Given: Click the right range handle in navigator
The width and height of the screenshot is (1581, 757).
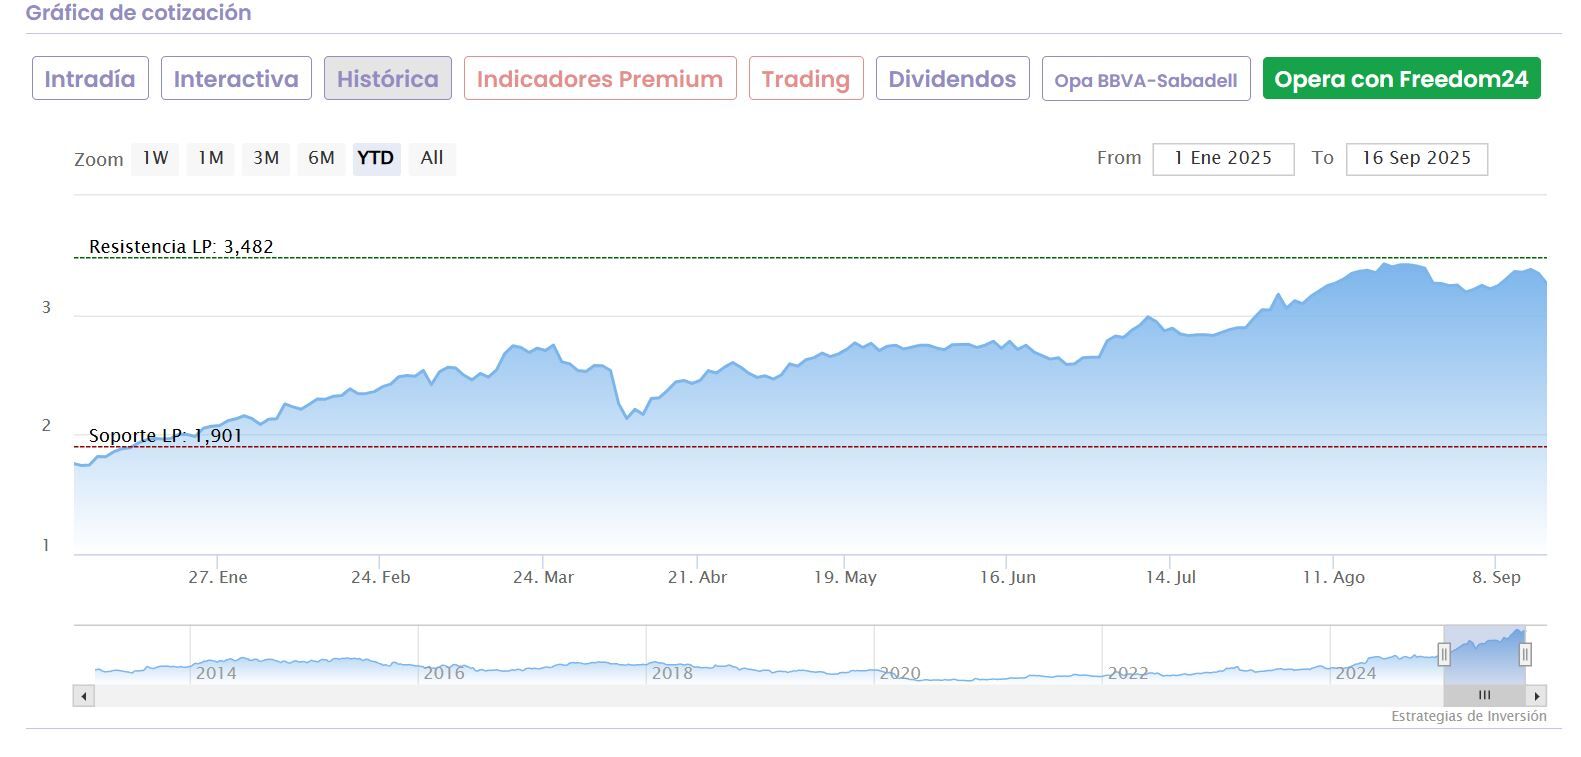Looking at the screenshot, I should pos(1525,654).
